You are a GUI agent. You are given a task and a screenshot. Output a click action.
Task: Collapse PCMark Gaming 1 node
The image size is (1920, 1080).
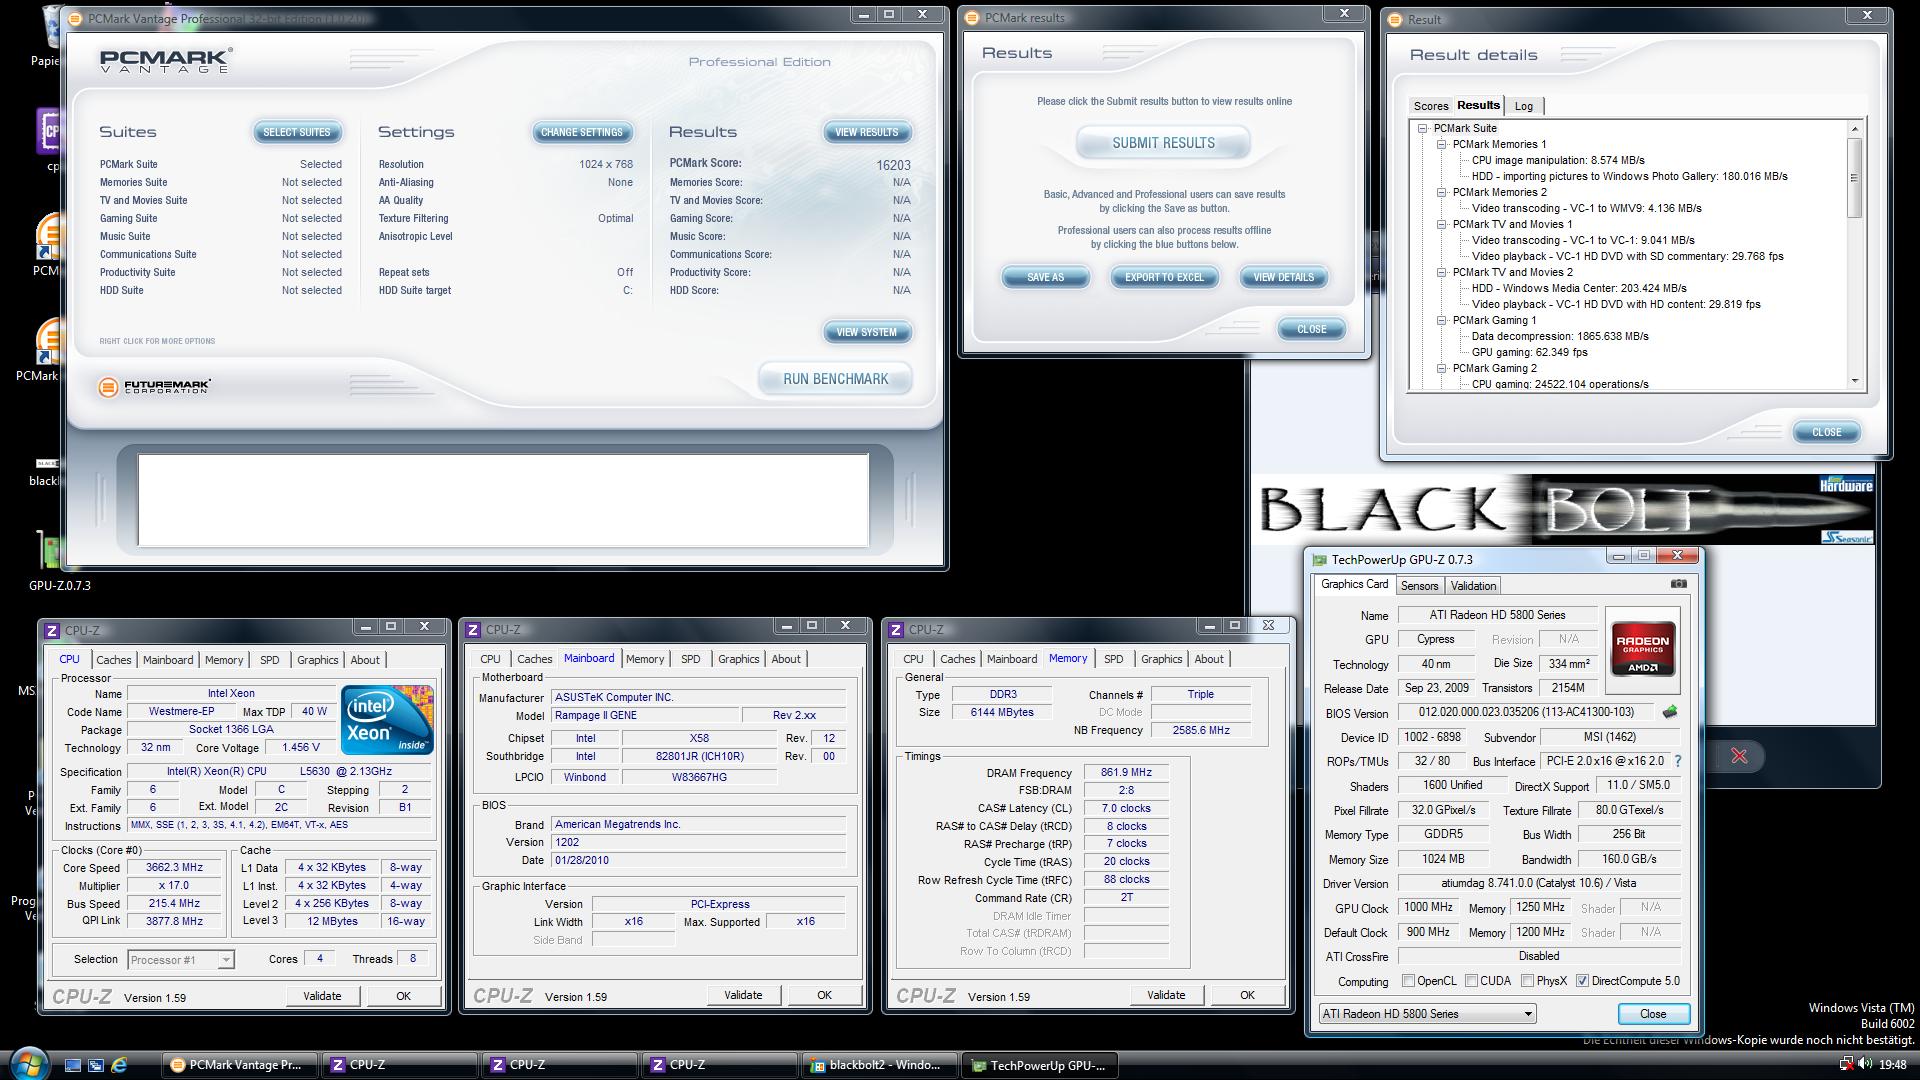point(1442,320)
